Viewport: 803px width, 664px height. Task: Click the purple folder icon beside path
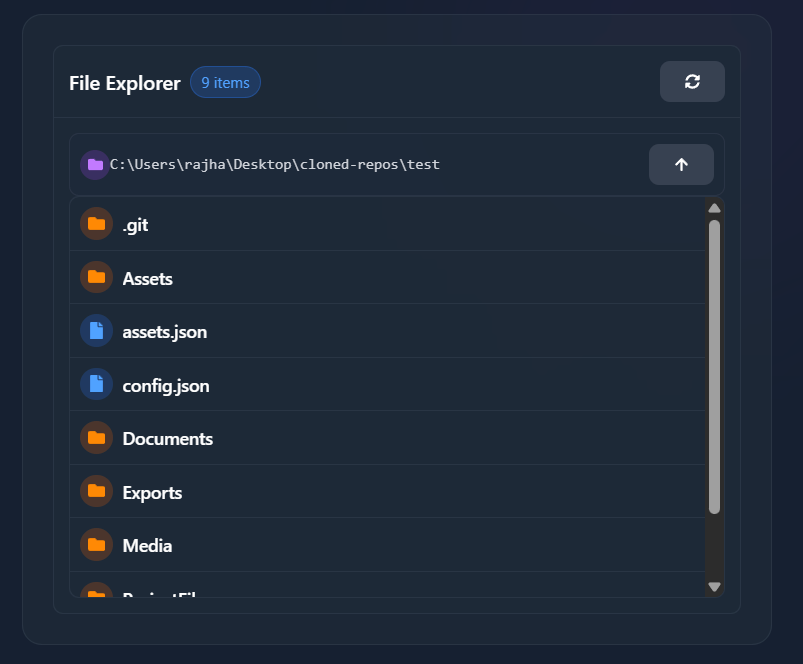coord(95,165)
